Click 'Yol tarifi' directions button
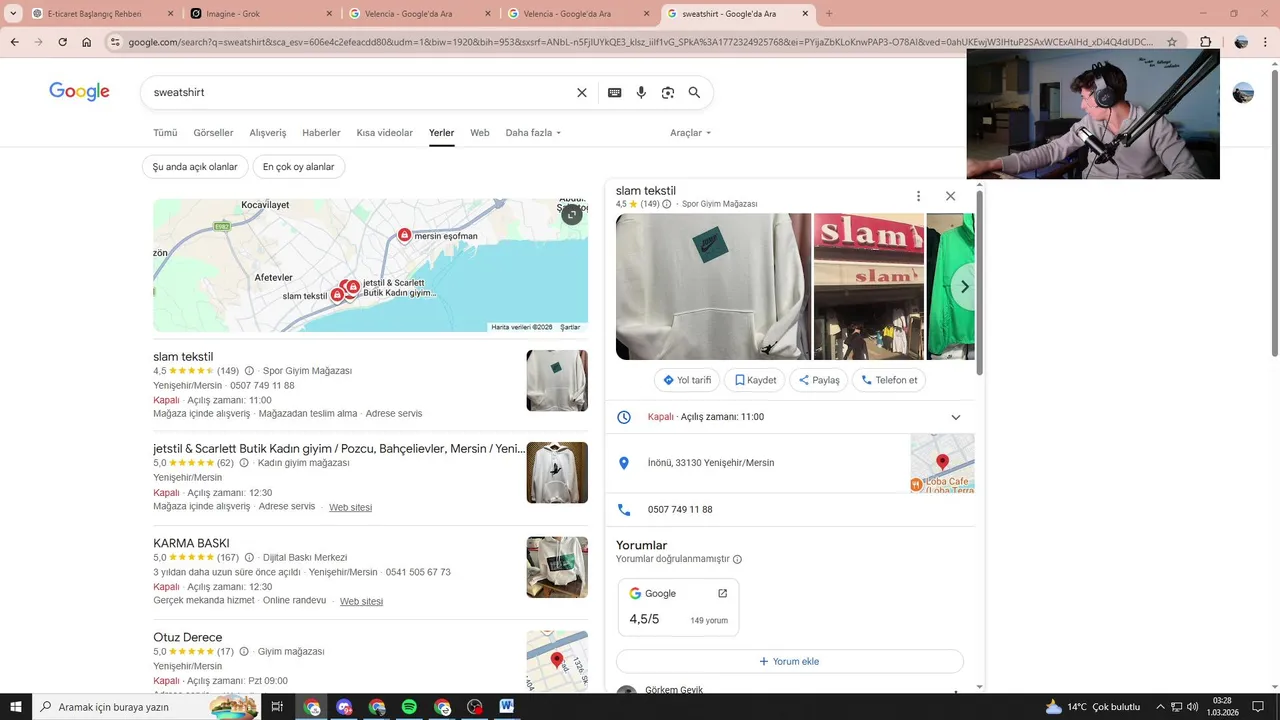The width and height of the screenshot is (1280, 720). click(687, 380)
